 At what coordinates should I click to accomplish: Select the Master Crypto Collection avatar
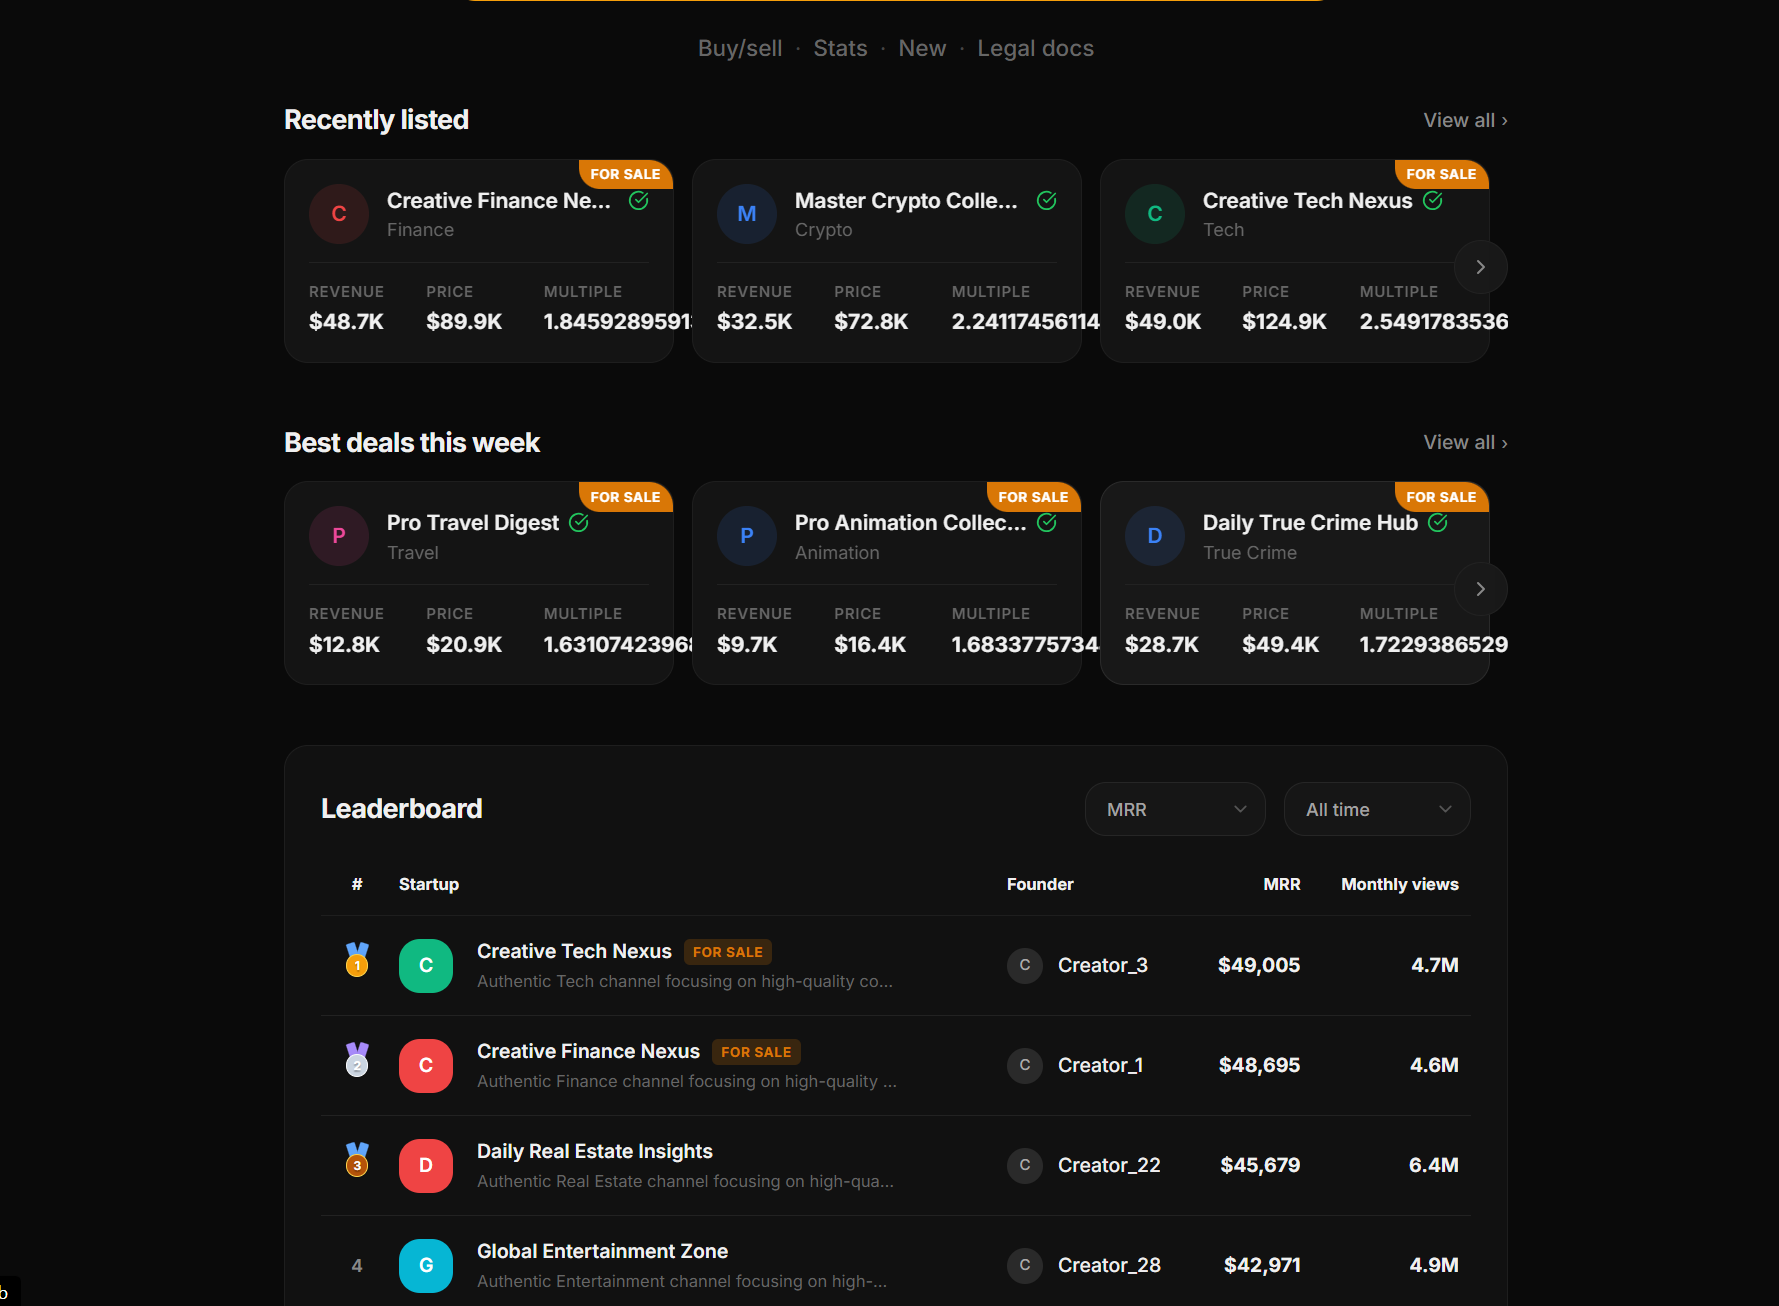(x=746, y=213)
